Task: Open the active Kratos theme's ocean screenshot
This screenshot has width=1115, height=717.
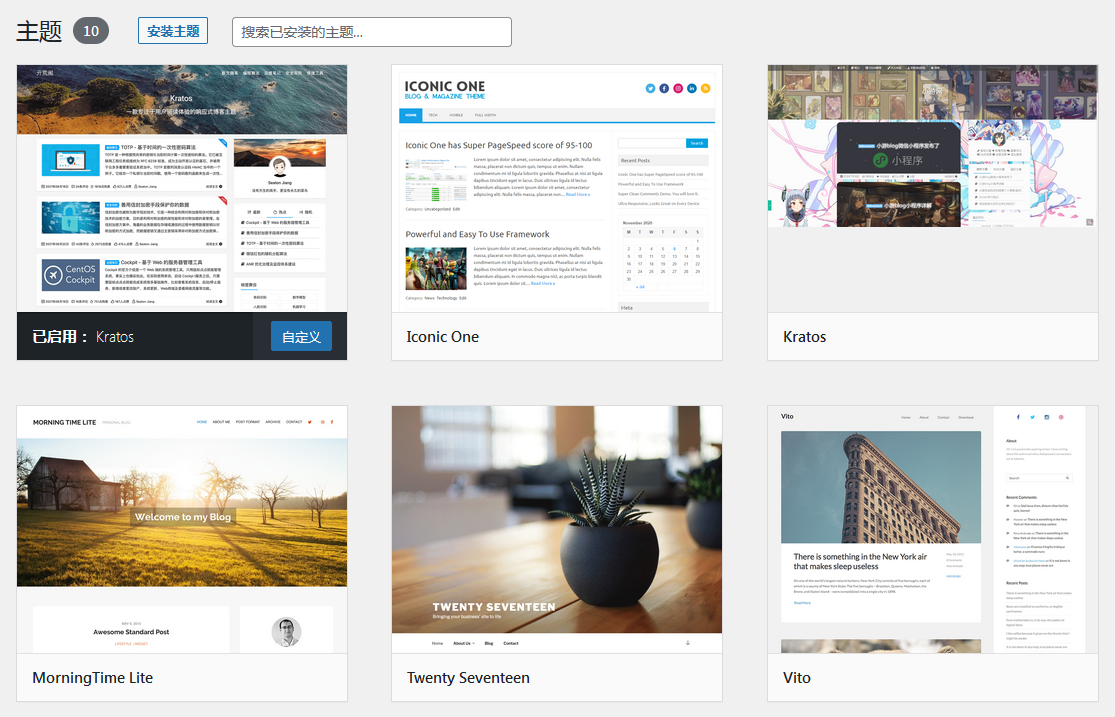Action: (182, 188)
